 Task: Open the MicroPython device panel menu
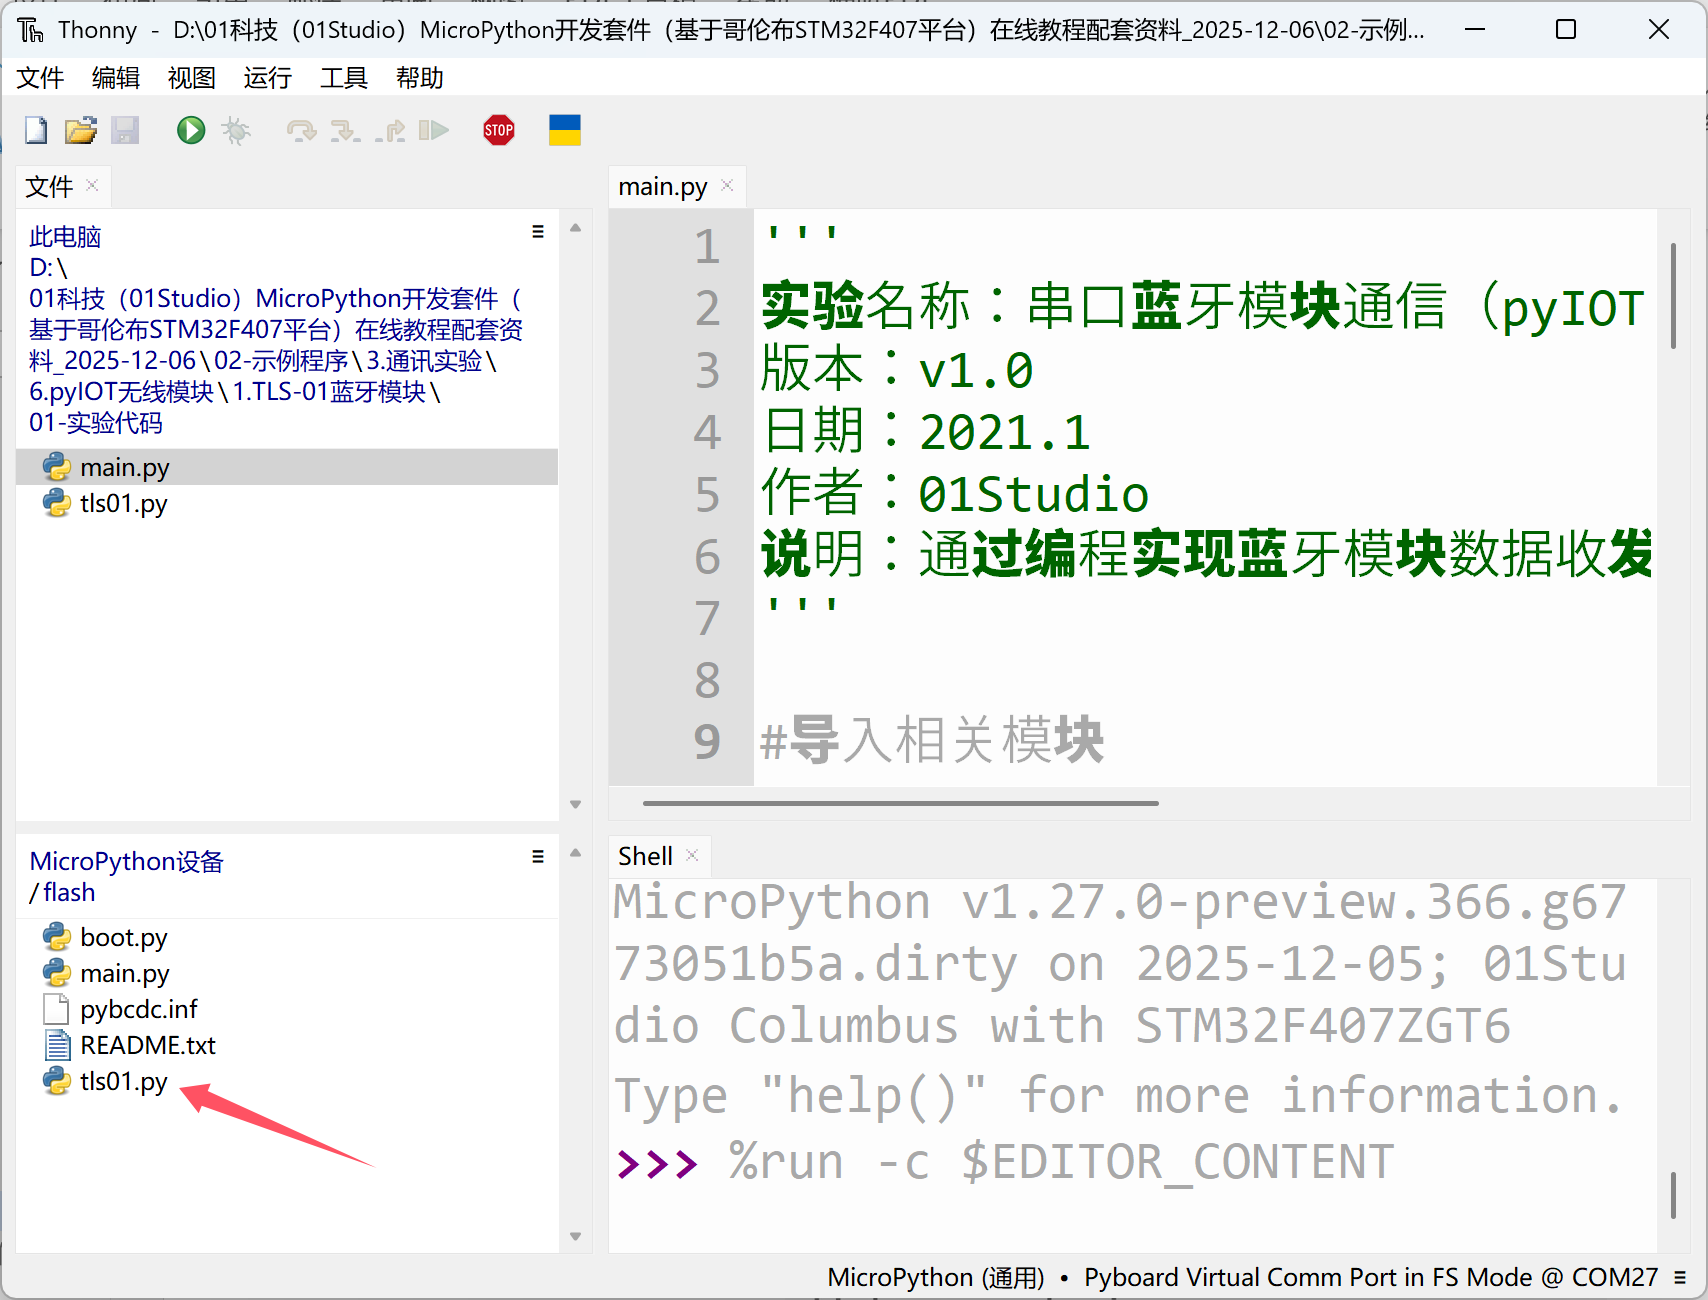[538, 857]
